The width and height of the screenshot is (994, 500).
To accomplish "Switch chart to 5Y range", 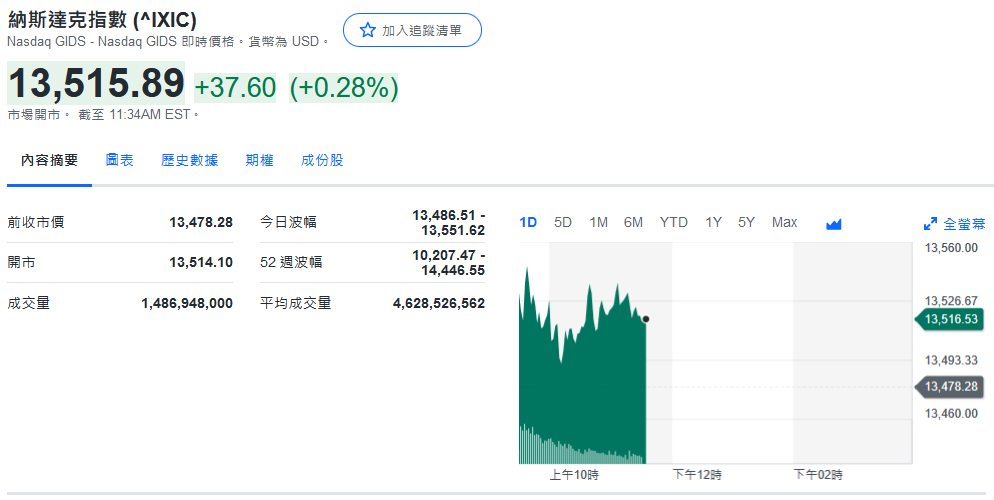I will [x=746, y=222].
